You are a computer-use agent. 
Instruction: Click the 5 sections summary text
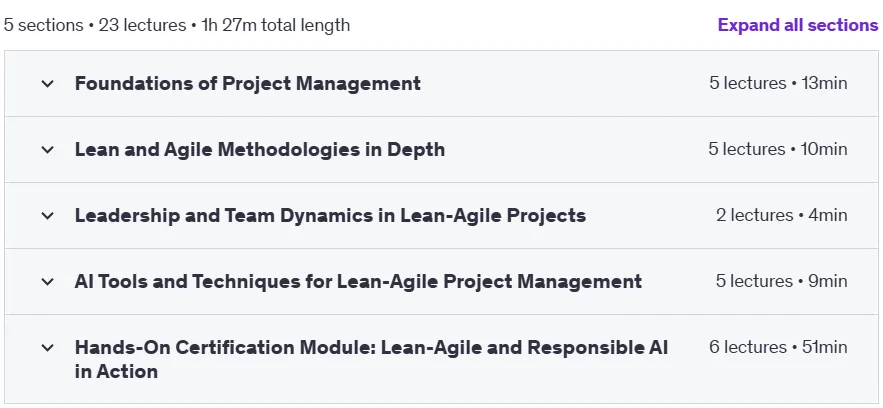coord(43,25)
